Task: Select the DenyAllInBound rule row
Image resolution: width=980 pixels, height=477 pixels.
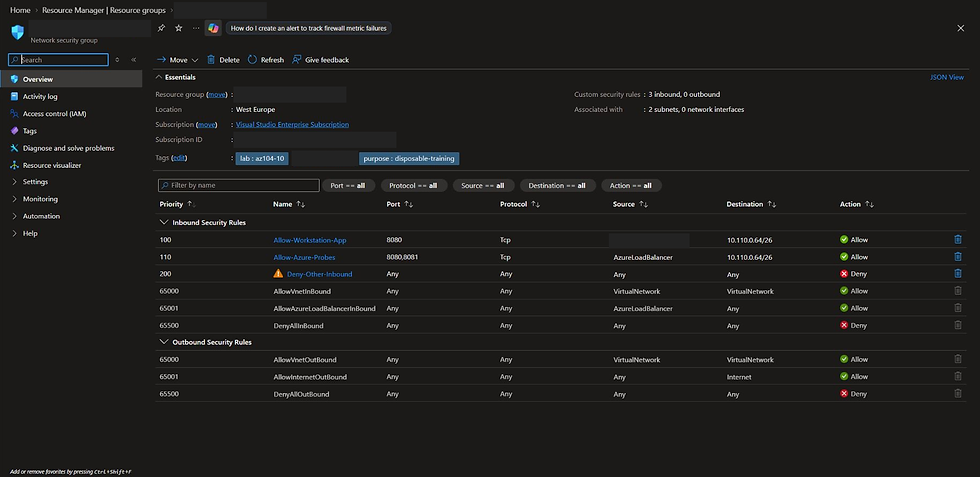Action: click(x=559, y=325)
